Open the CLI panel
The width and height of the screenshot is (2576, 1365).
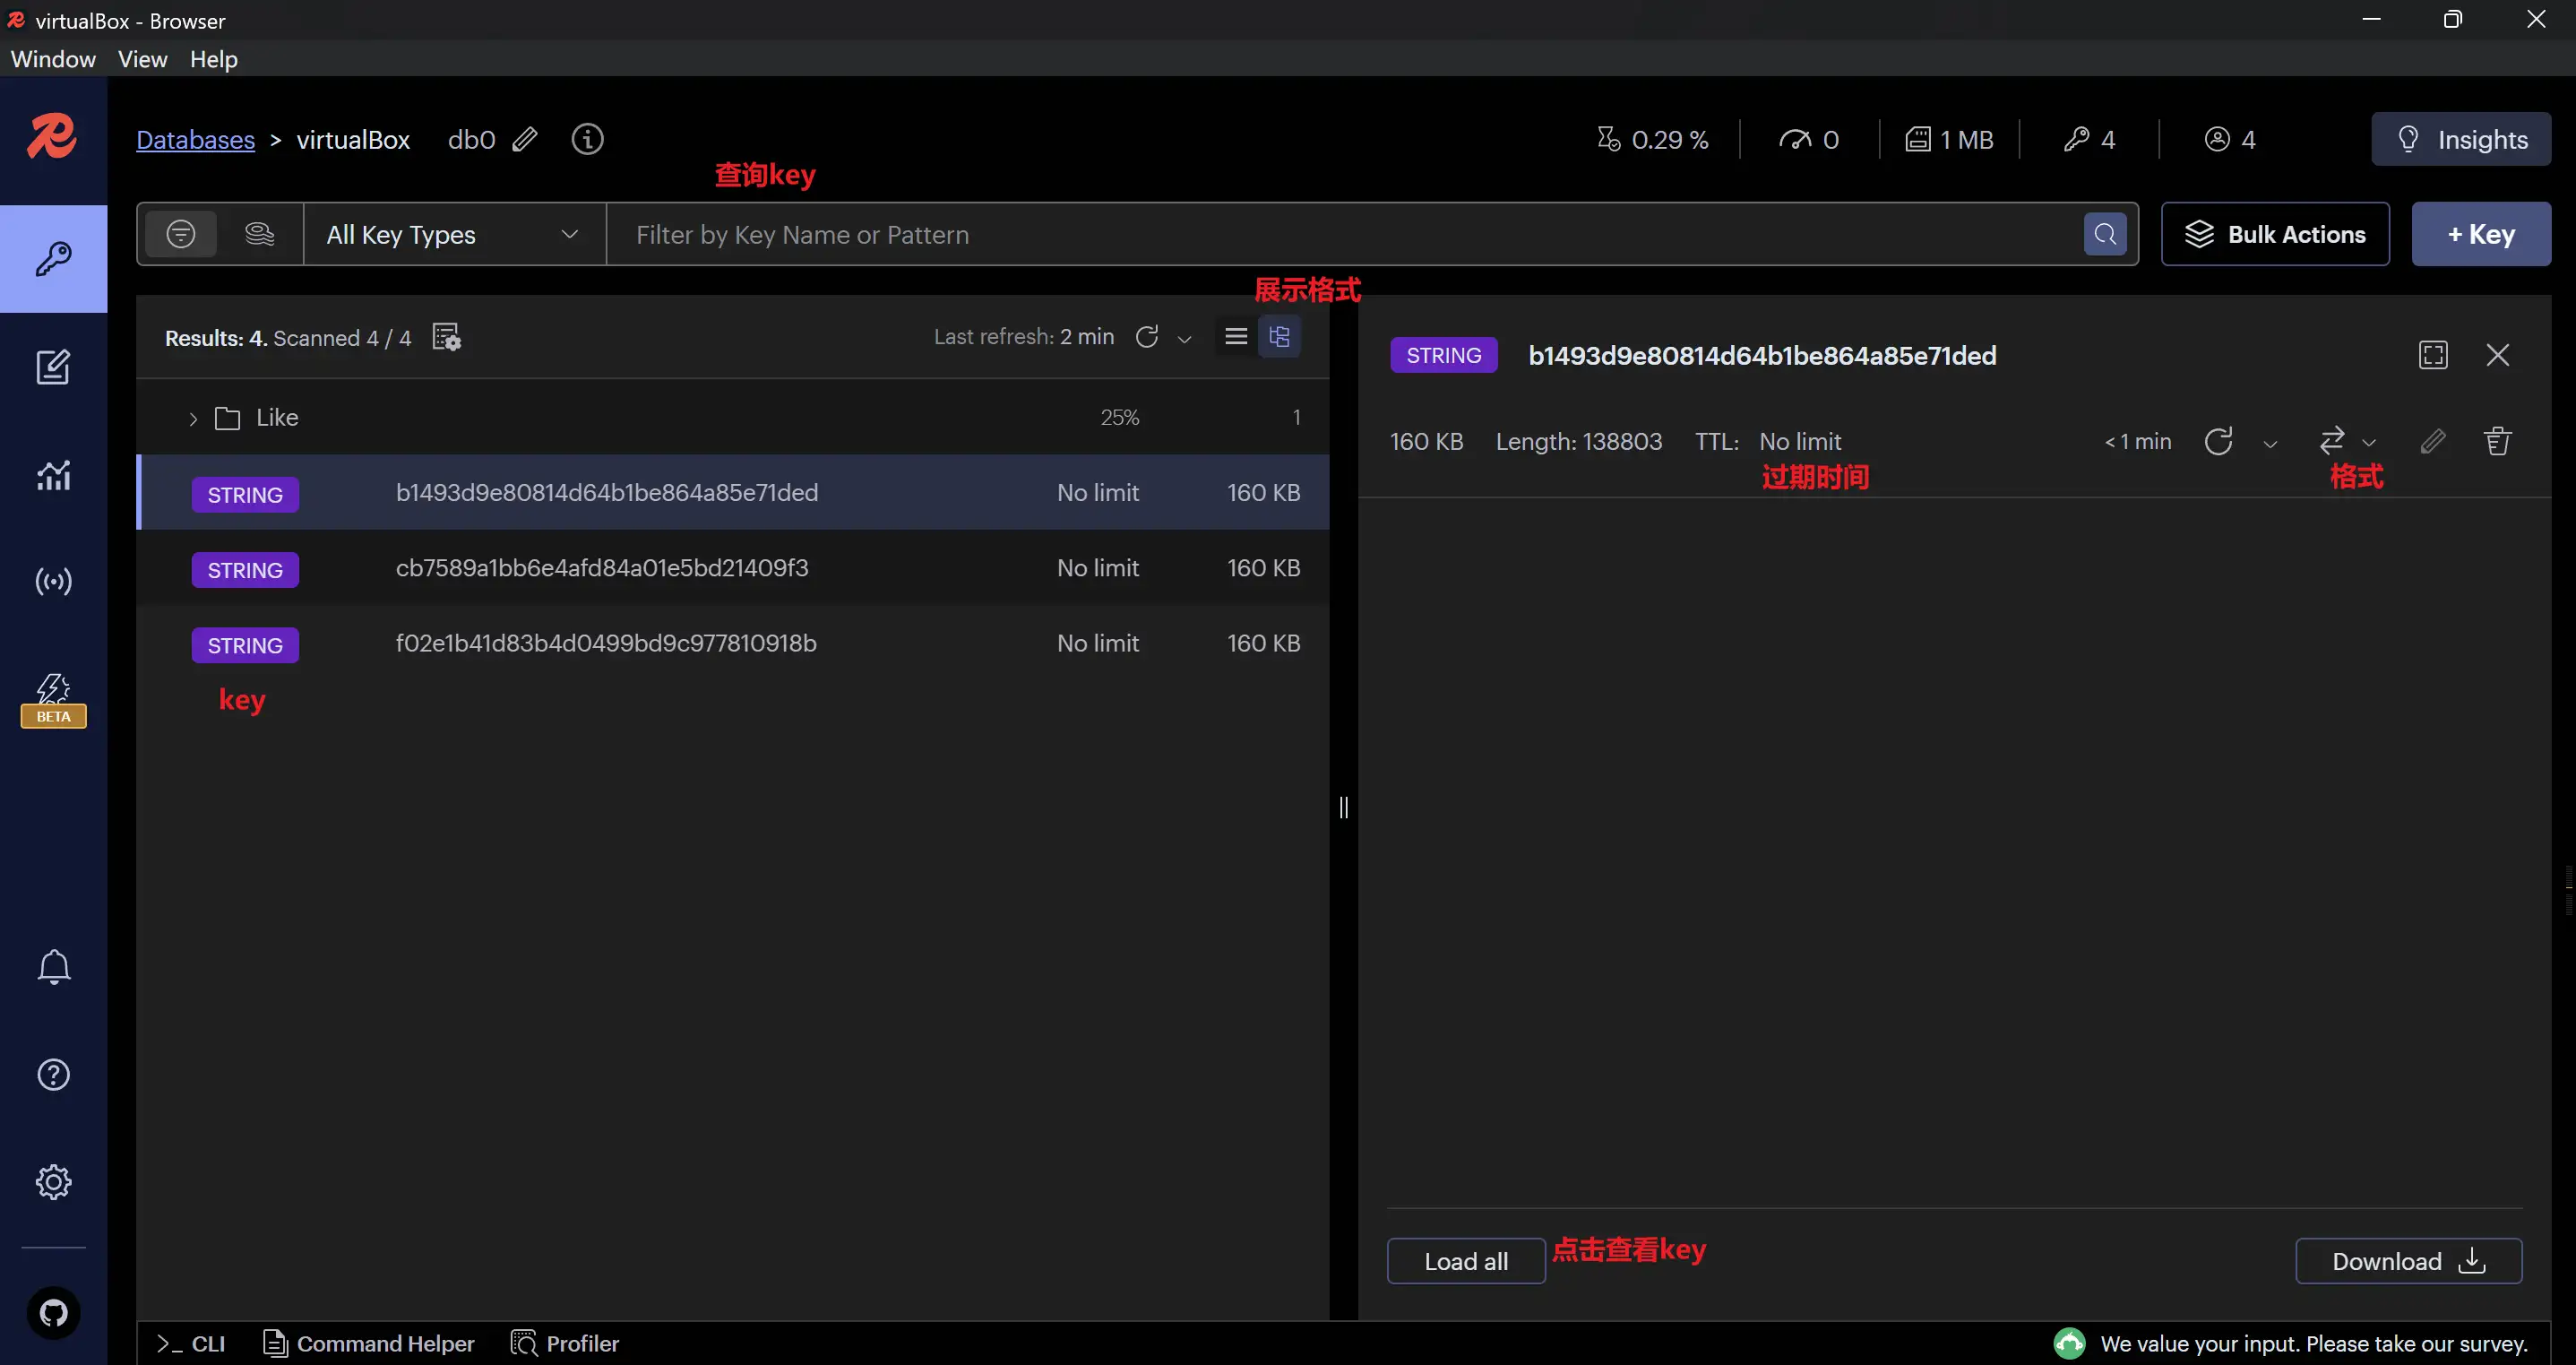click(190, 1343)
